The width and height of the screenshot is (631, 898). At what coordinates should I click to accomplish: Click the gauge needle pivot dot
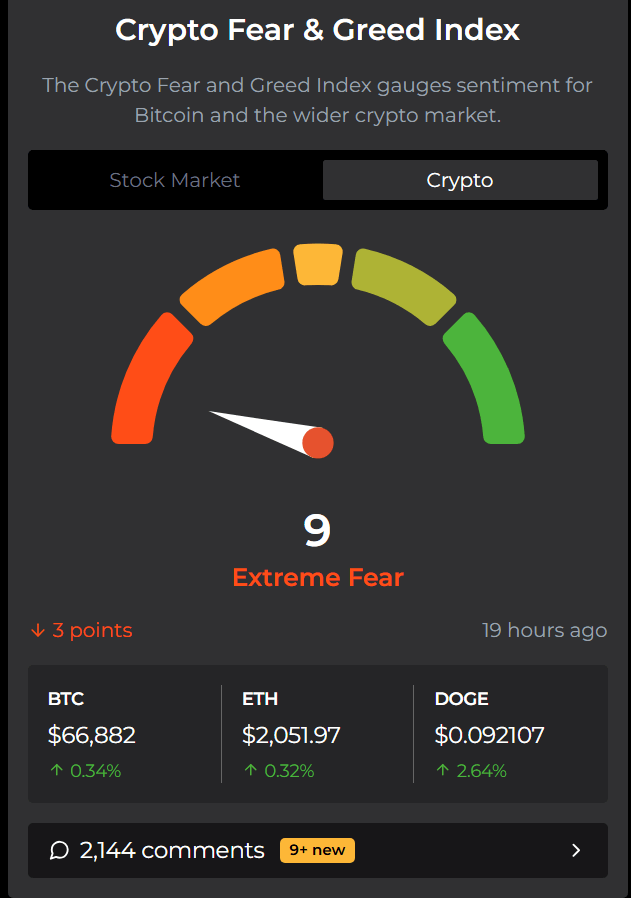[317, 442]
